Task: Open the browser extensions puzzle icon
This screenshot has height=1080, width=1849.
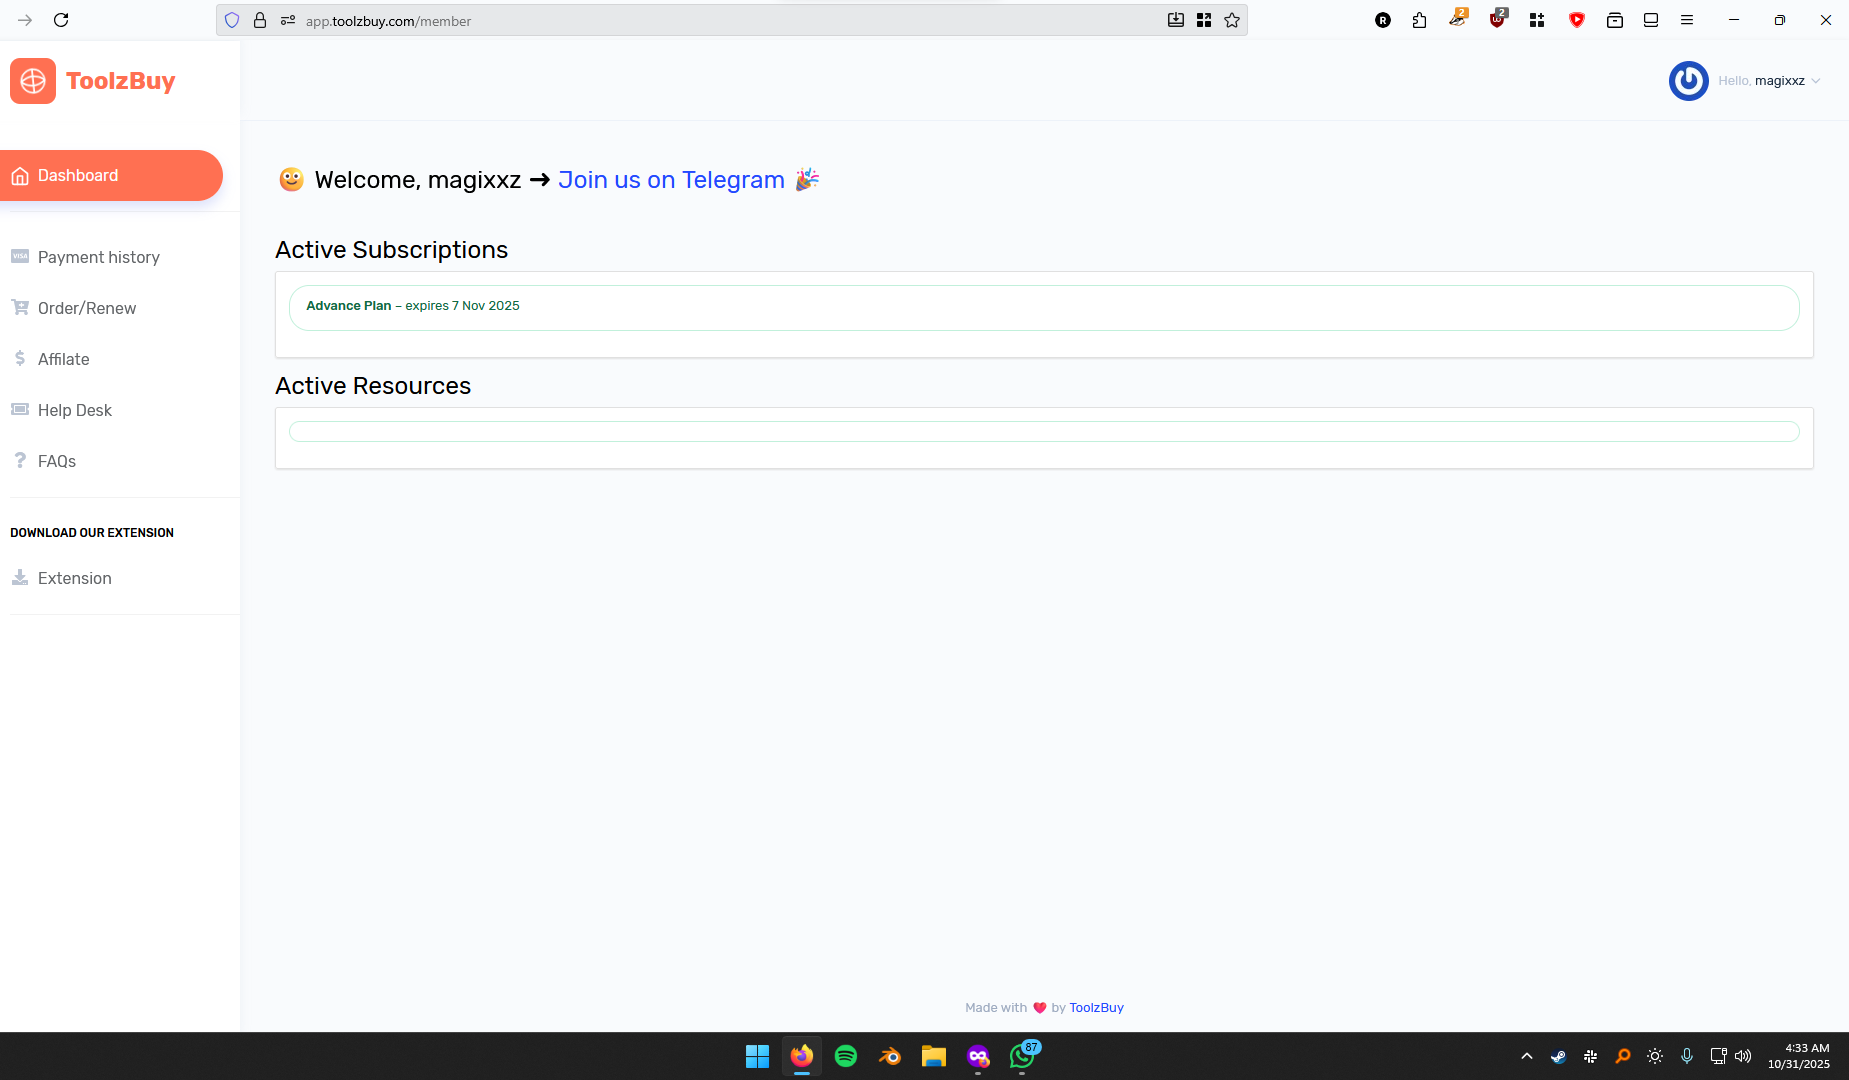Action: pos(1419,20)
